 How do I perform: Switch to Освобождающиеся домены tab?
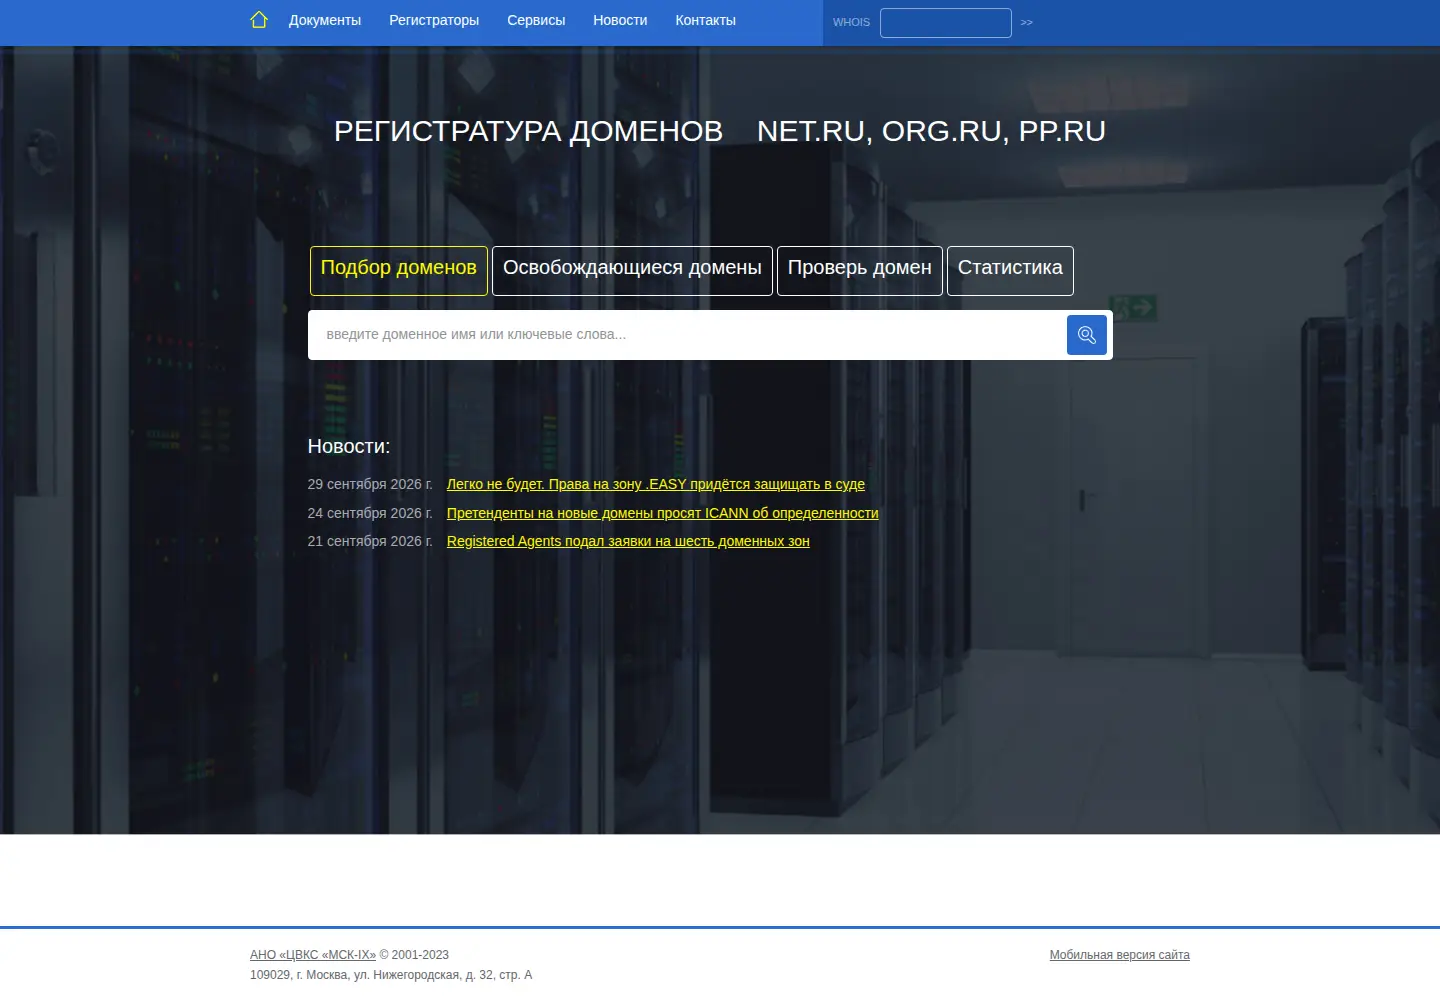pos(632,271)
